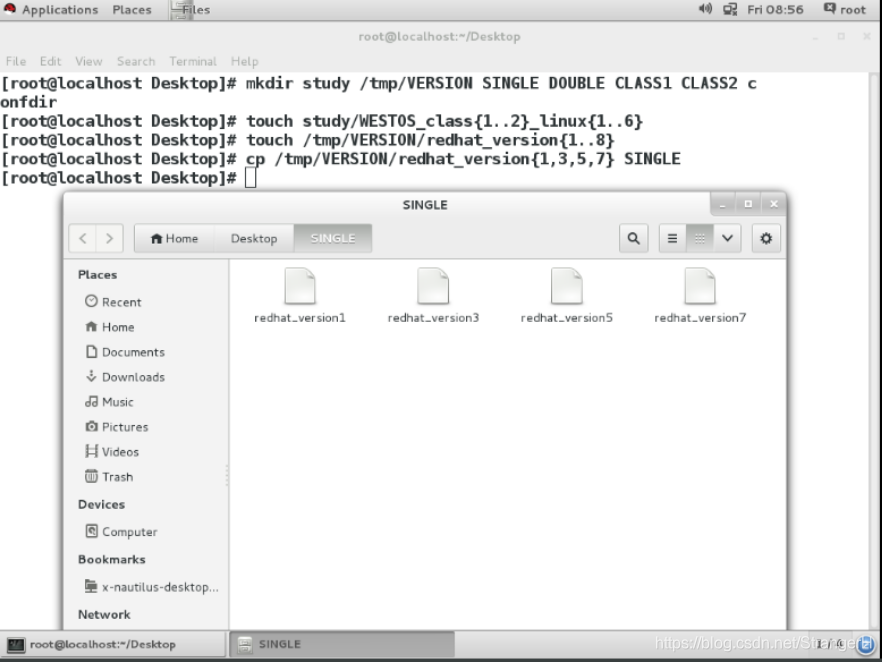Screen dimensions: 882x662
Task: Open the terminal Edit menu
Action: pyautogui.click(x=50, y=61)
